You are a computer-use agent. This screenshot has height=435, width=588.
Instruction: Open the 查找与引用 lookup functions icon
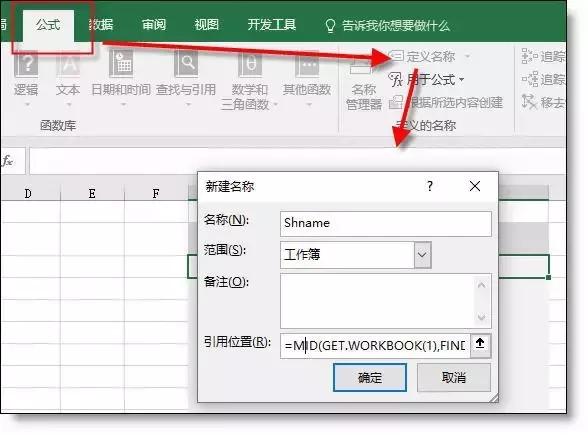[x=186, y=64]
